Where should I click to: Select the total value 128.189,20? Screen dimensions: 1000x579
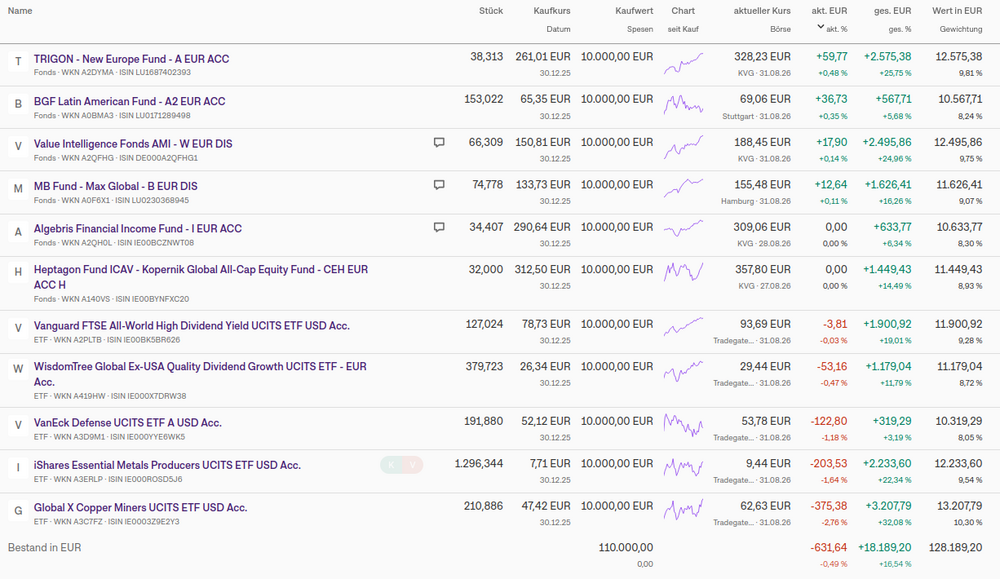(x=955, y=547)
